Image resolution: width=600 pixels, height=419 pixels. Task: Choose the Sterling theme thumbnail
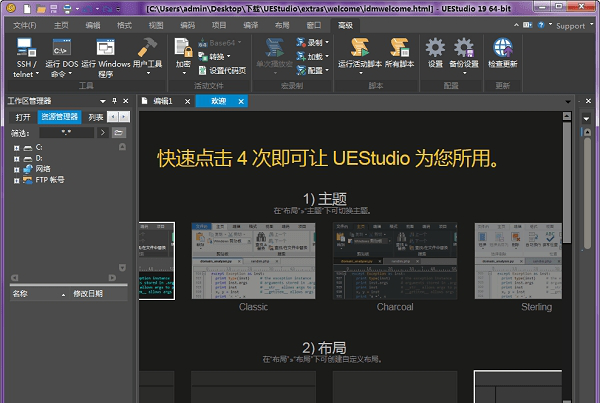pyautogui.click(x=518, y=261)
